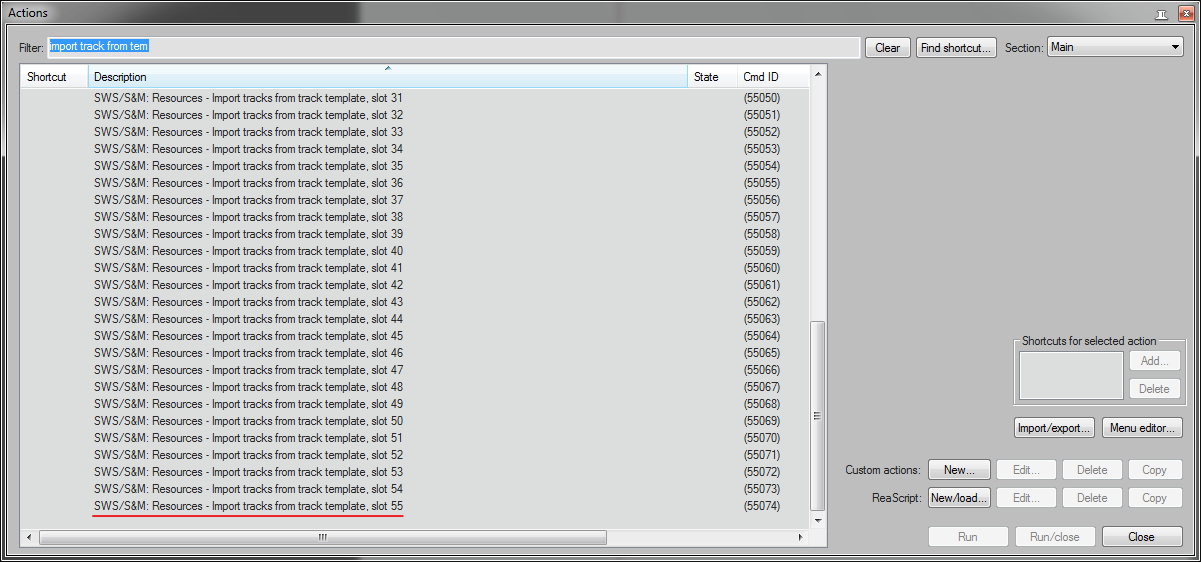Click the vertical scrollbar down arrow
The height and width of the screenshot is (562, 1201).
tap(818, 521)
